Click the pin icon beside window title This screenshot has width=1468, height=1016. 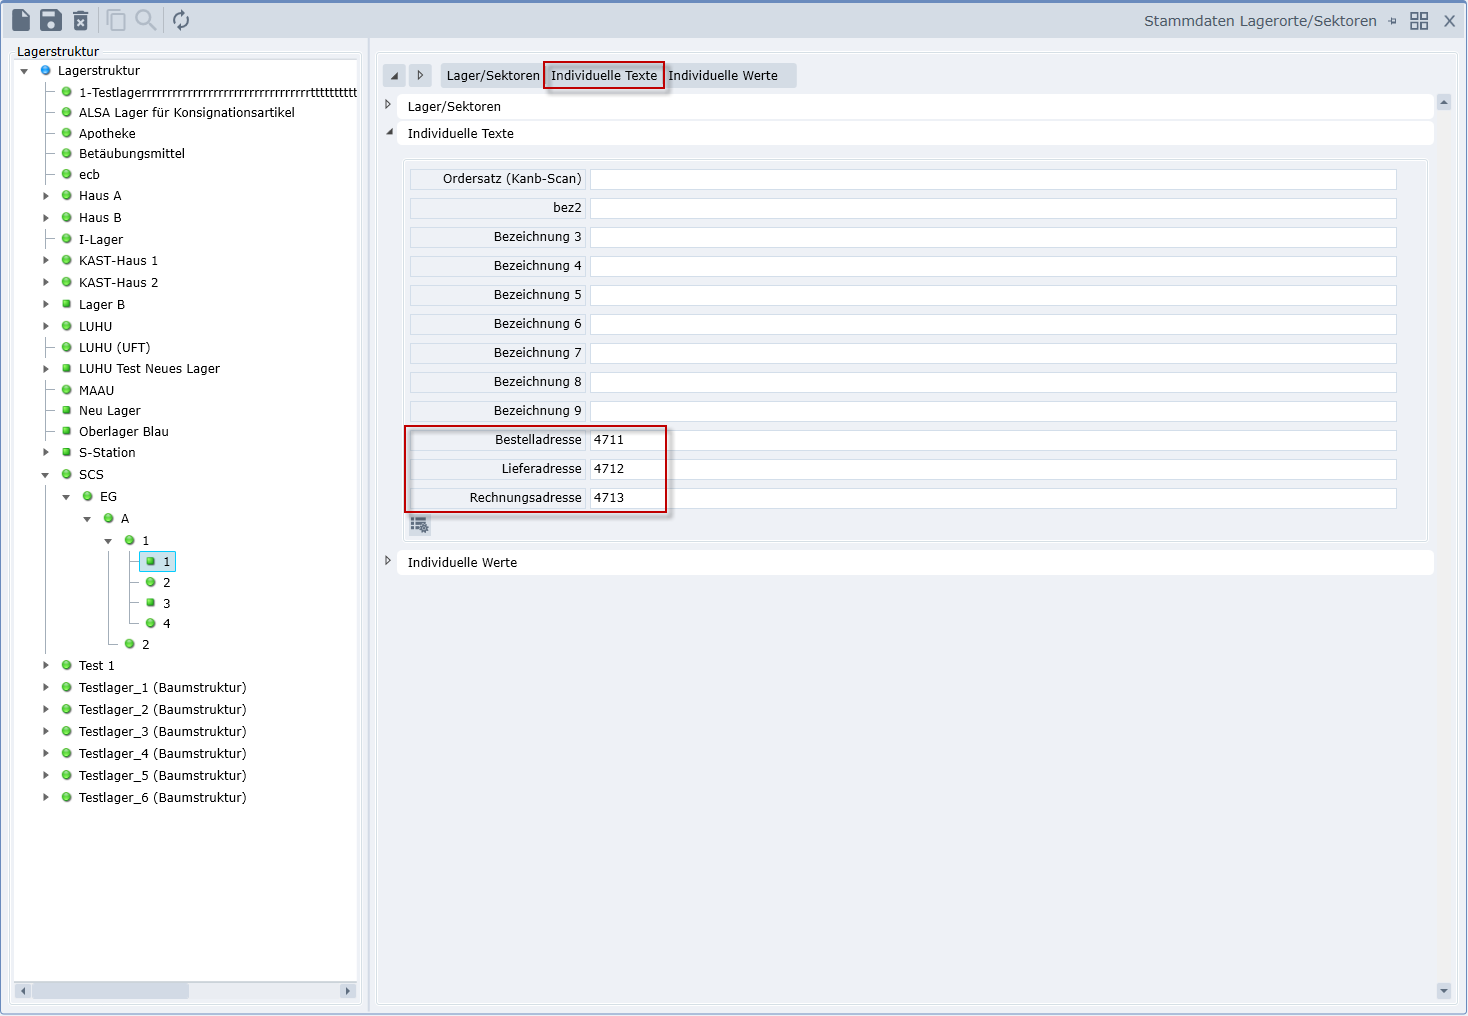click(x=1392, y=21)
